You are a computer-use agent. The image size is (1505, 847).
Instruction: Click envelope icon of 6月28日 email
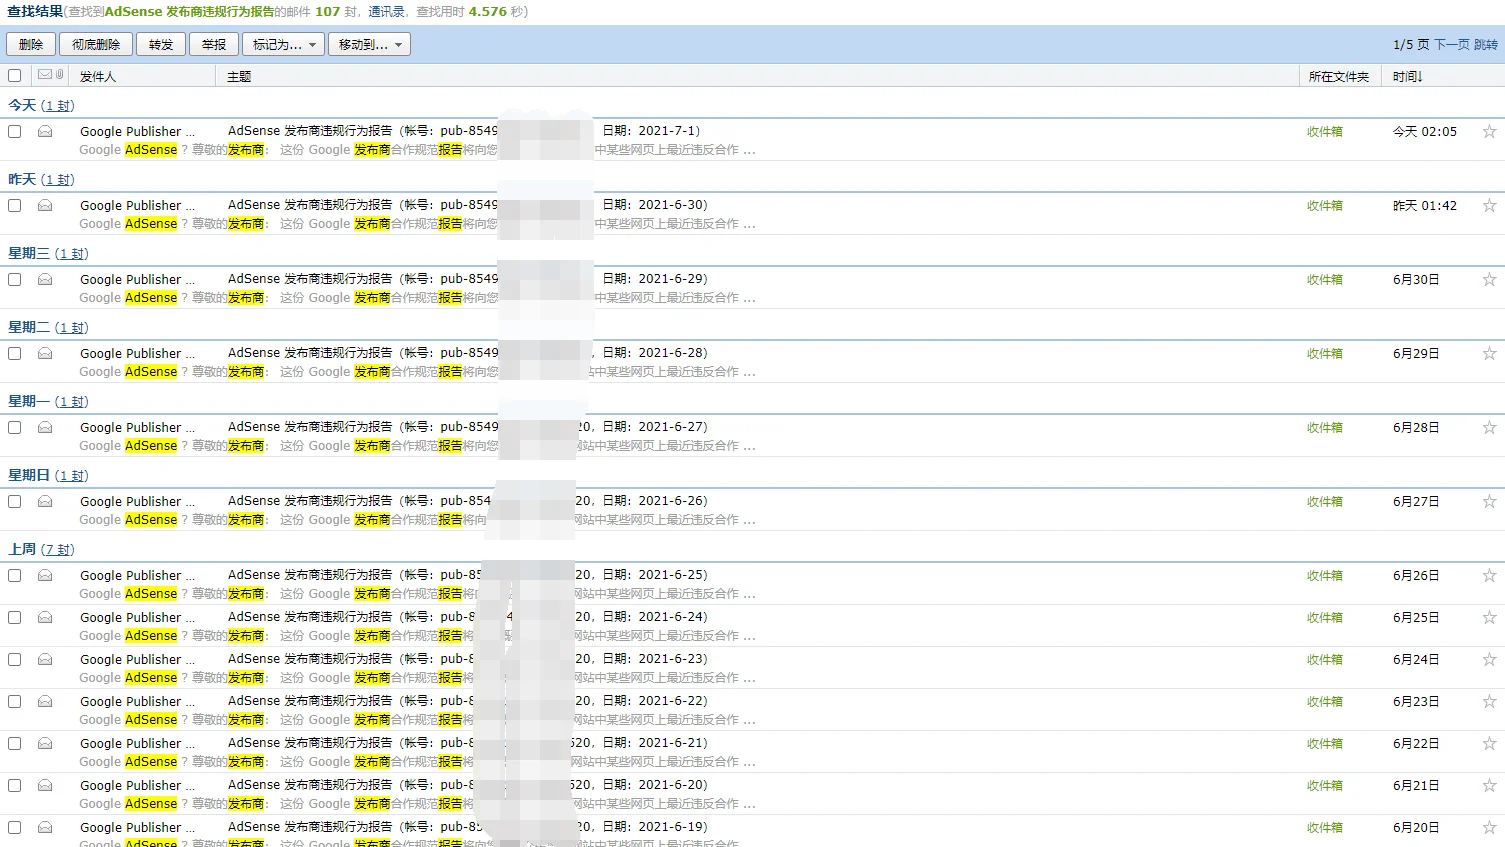[x=45, y=427]
